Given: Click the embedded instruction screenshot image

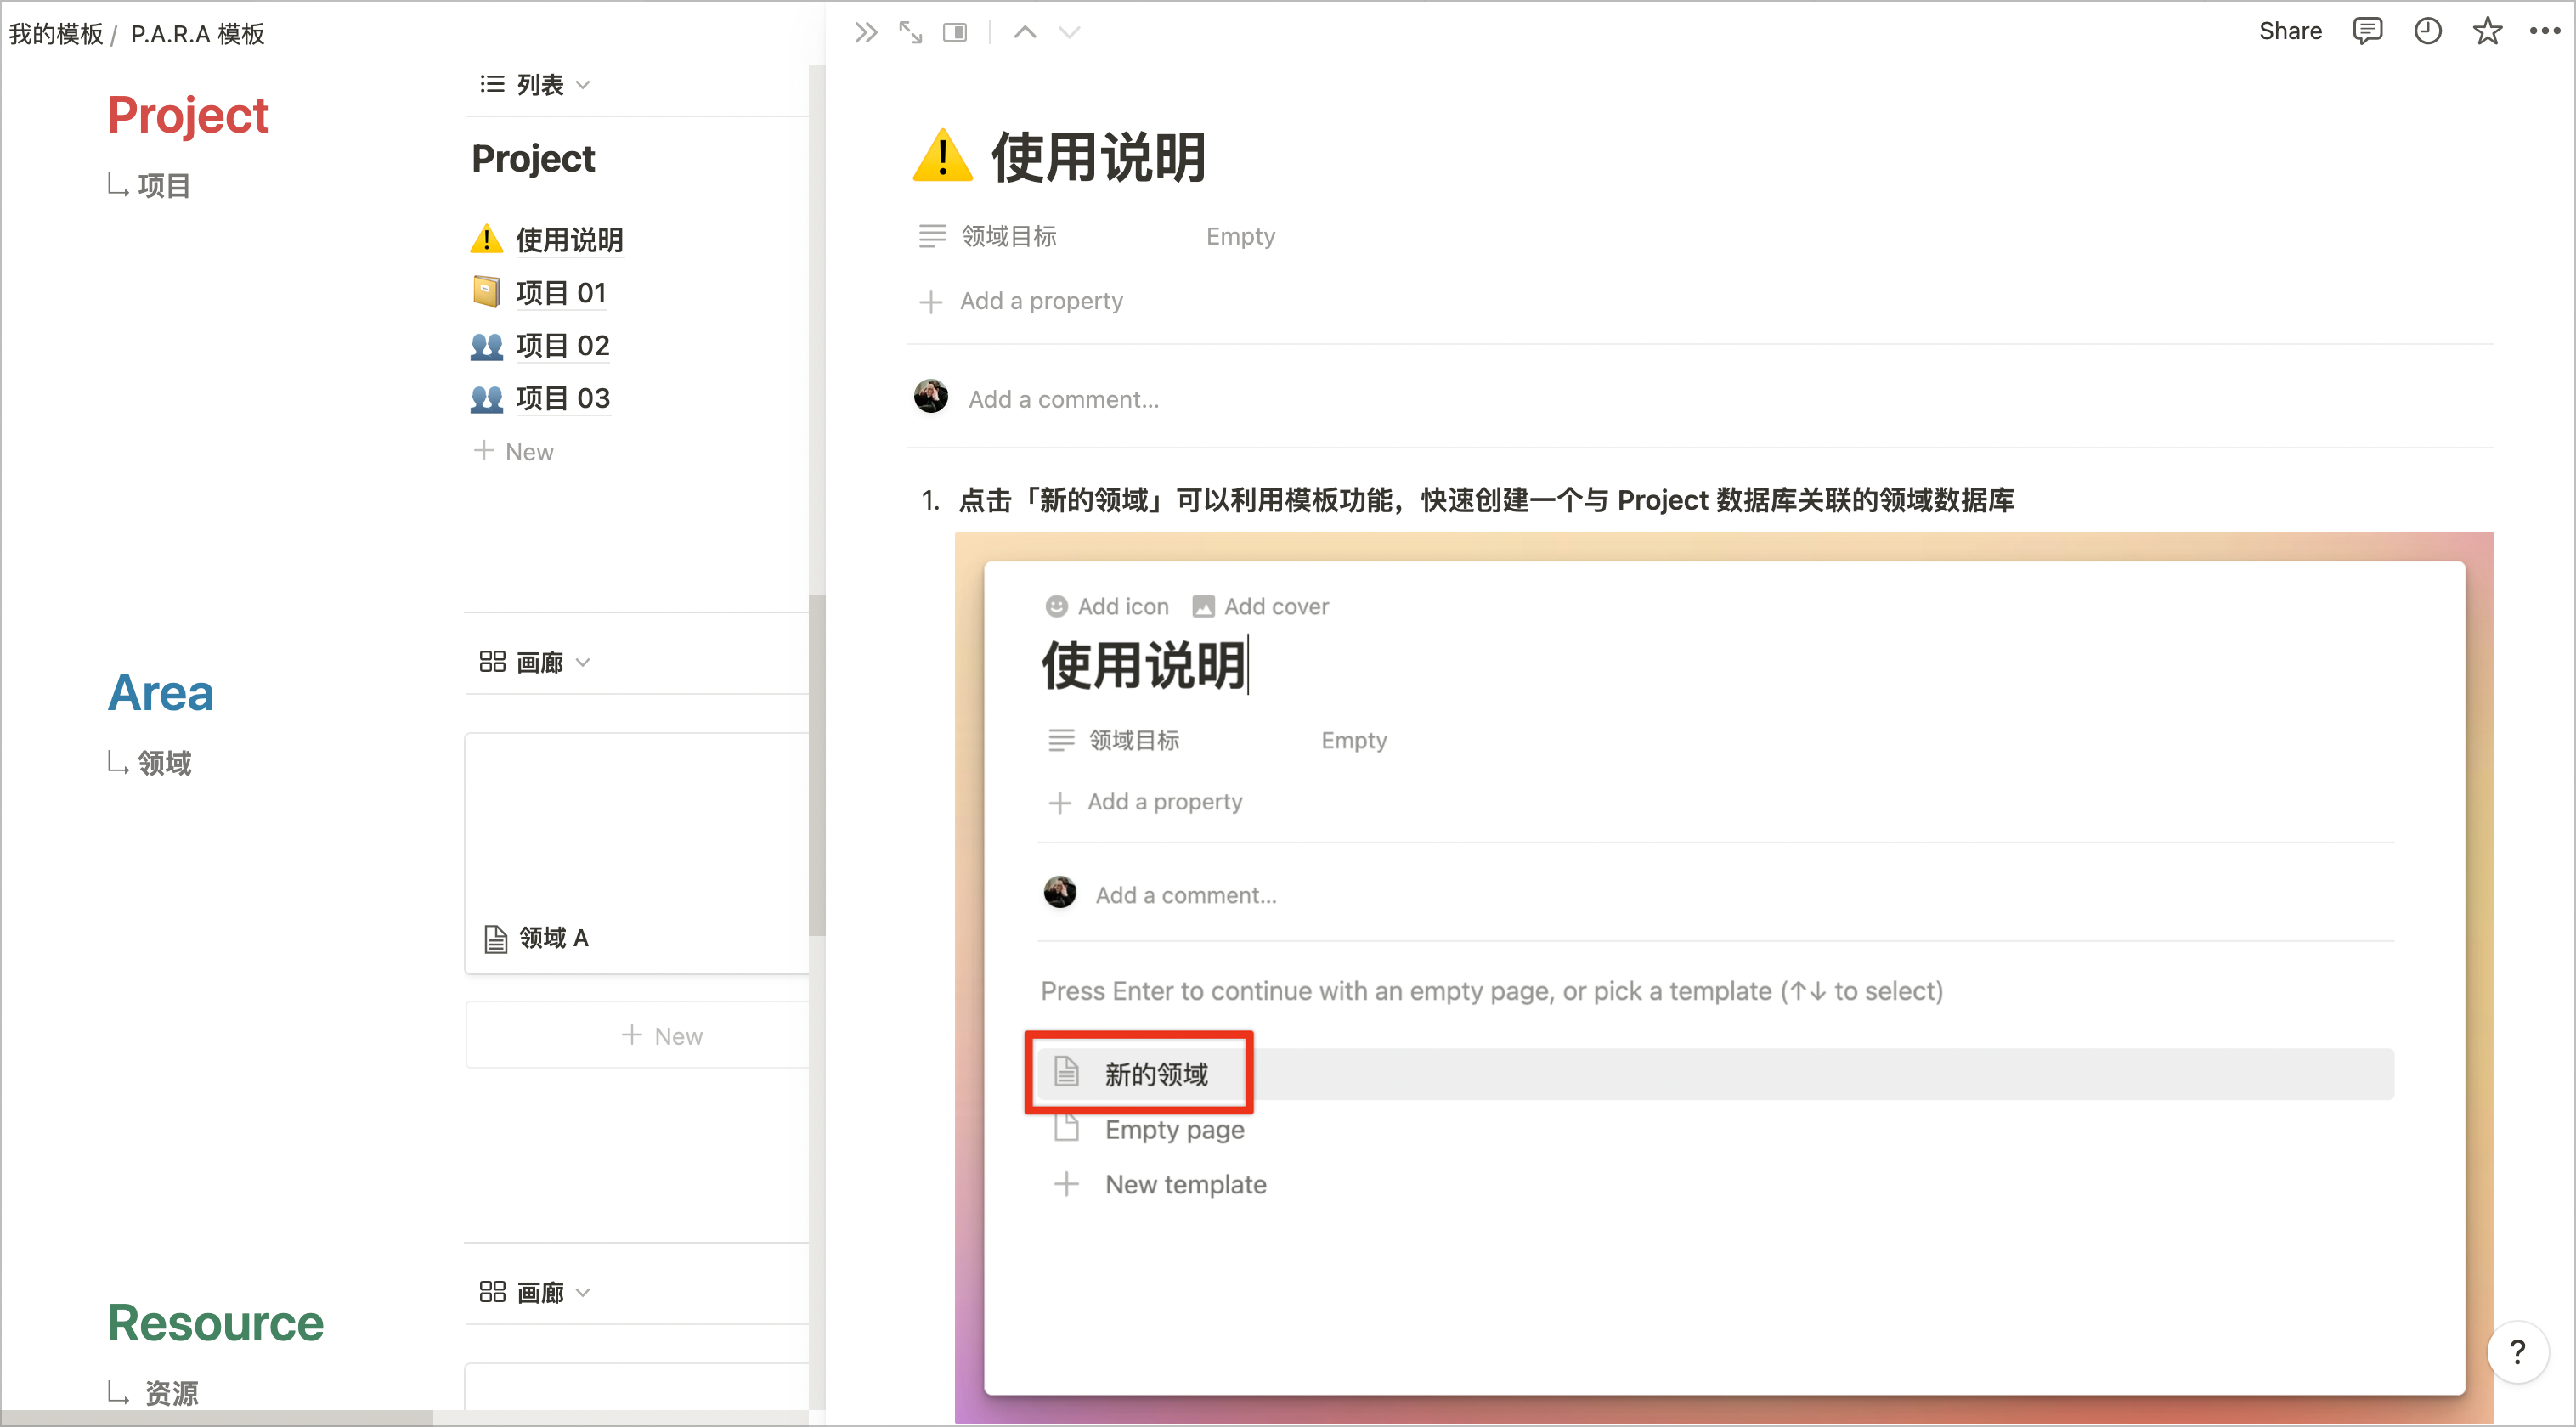Looking at the screenshot, I should [x=1723, y=977].
